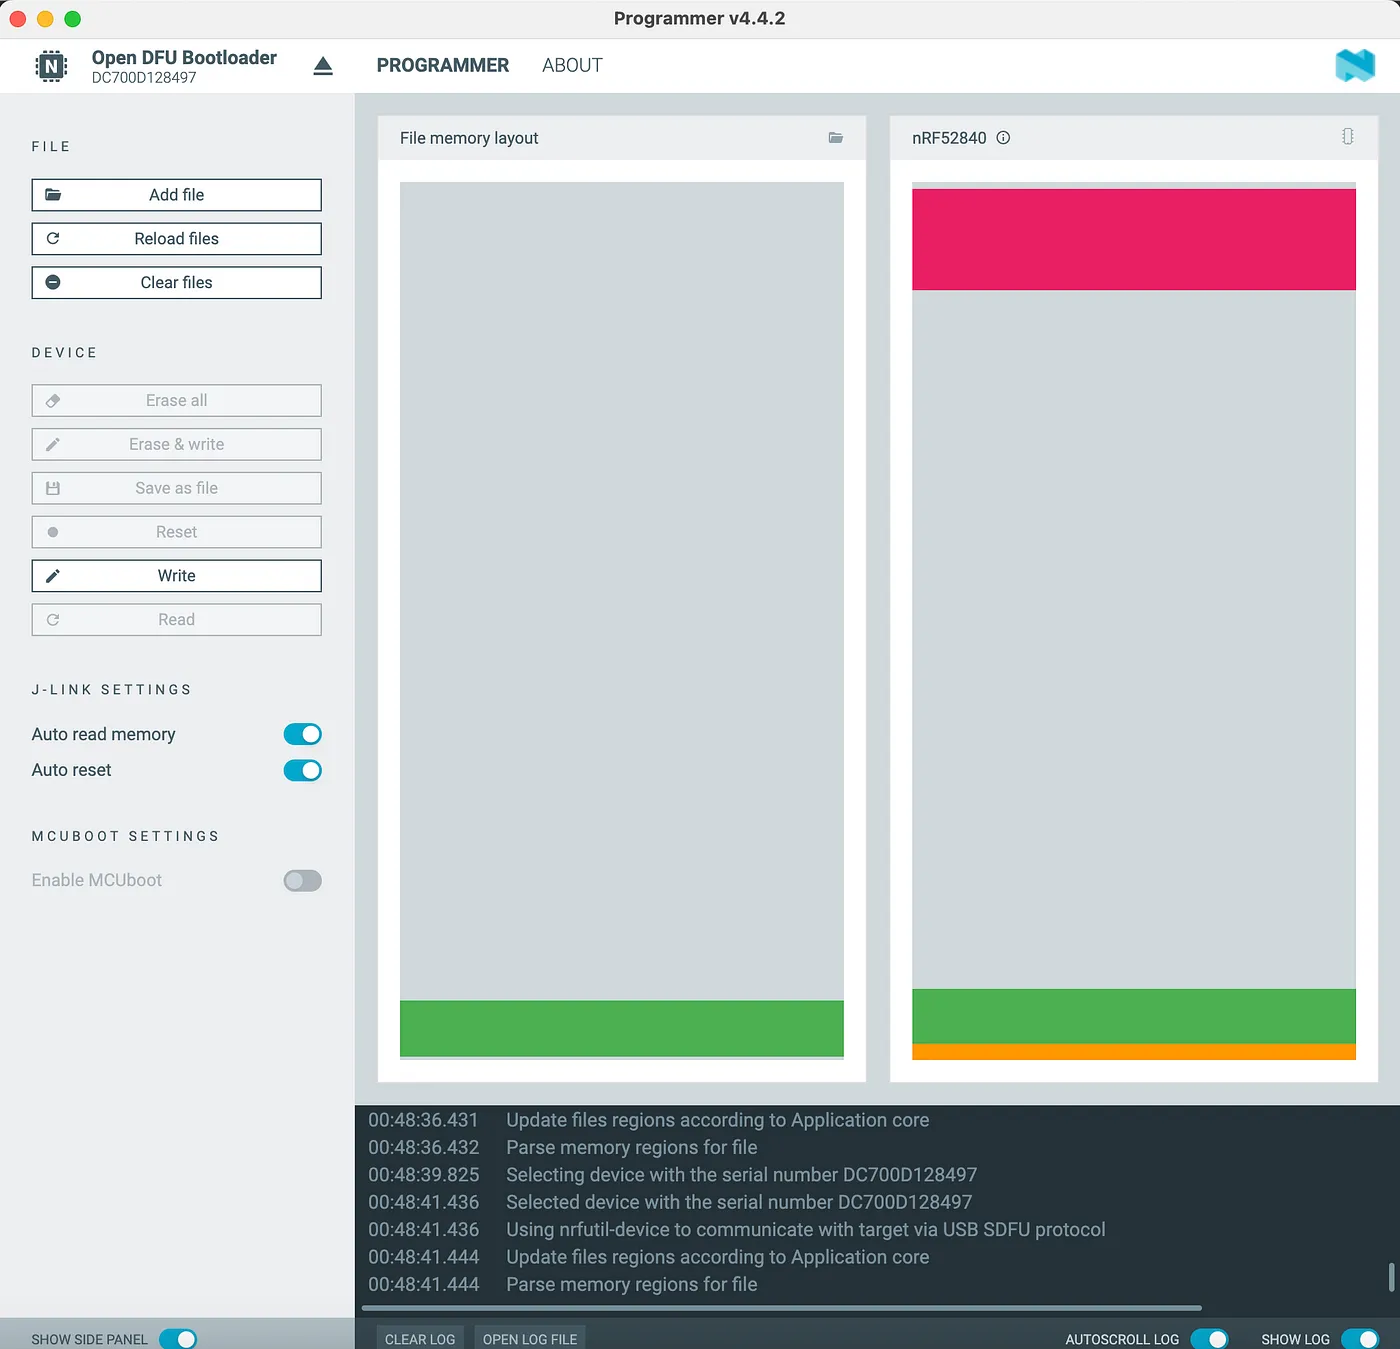The width and height of the screenshot is (1400, 1349).
Task: Click the minus circle icon on Clear files
Action: 53,282
